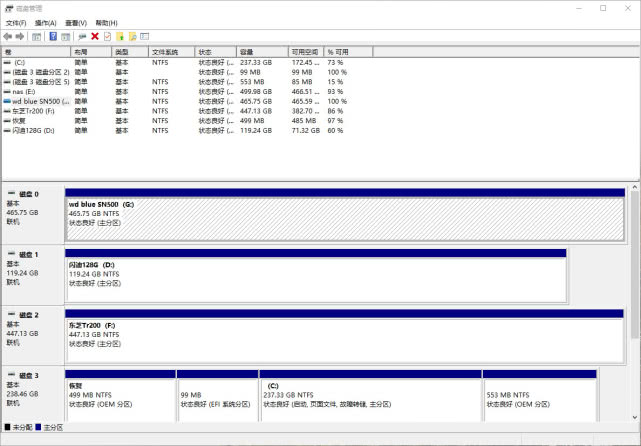Click the drive icon of the nas (E:) row
Viewport: 641px width, 446px height.
point(7,92)
